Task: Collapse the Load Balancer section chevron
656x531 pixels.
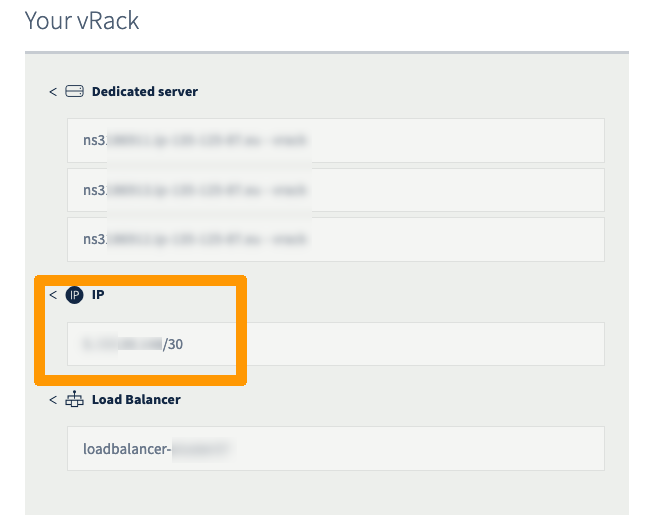Action: [53, 399]
